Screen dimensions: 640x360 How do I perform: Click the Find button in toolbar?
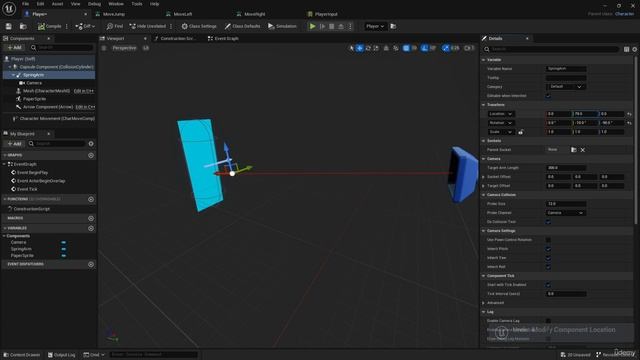(x=115, y=26)
